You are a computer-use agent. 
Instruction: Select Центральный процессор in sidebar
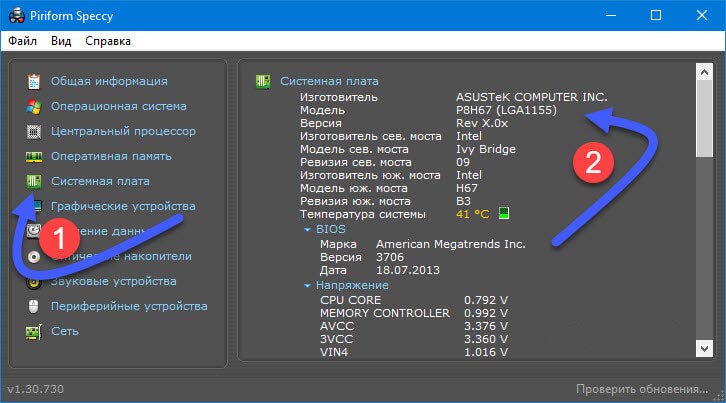(x=123, y=131)
